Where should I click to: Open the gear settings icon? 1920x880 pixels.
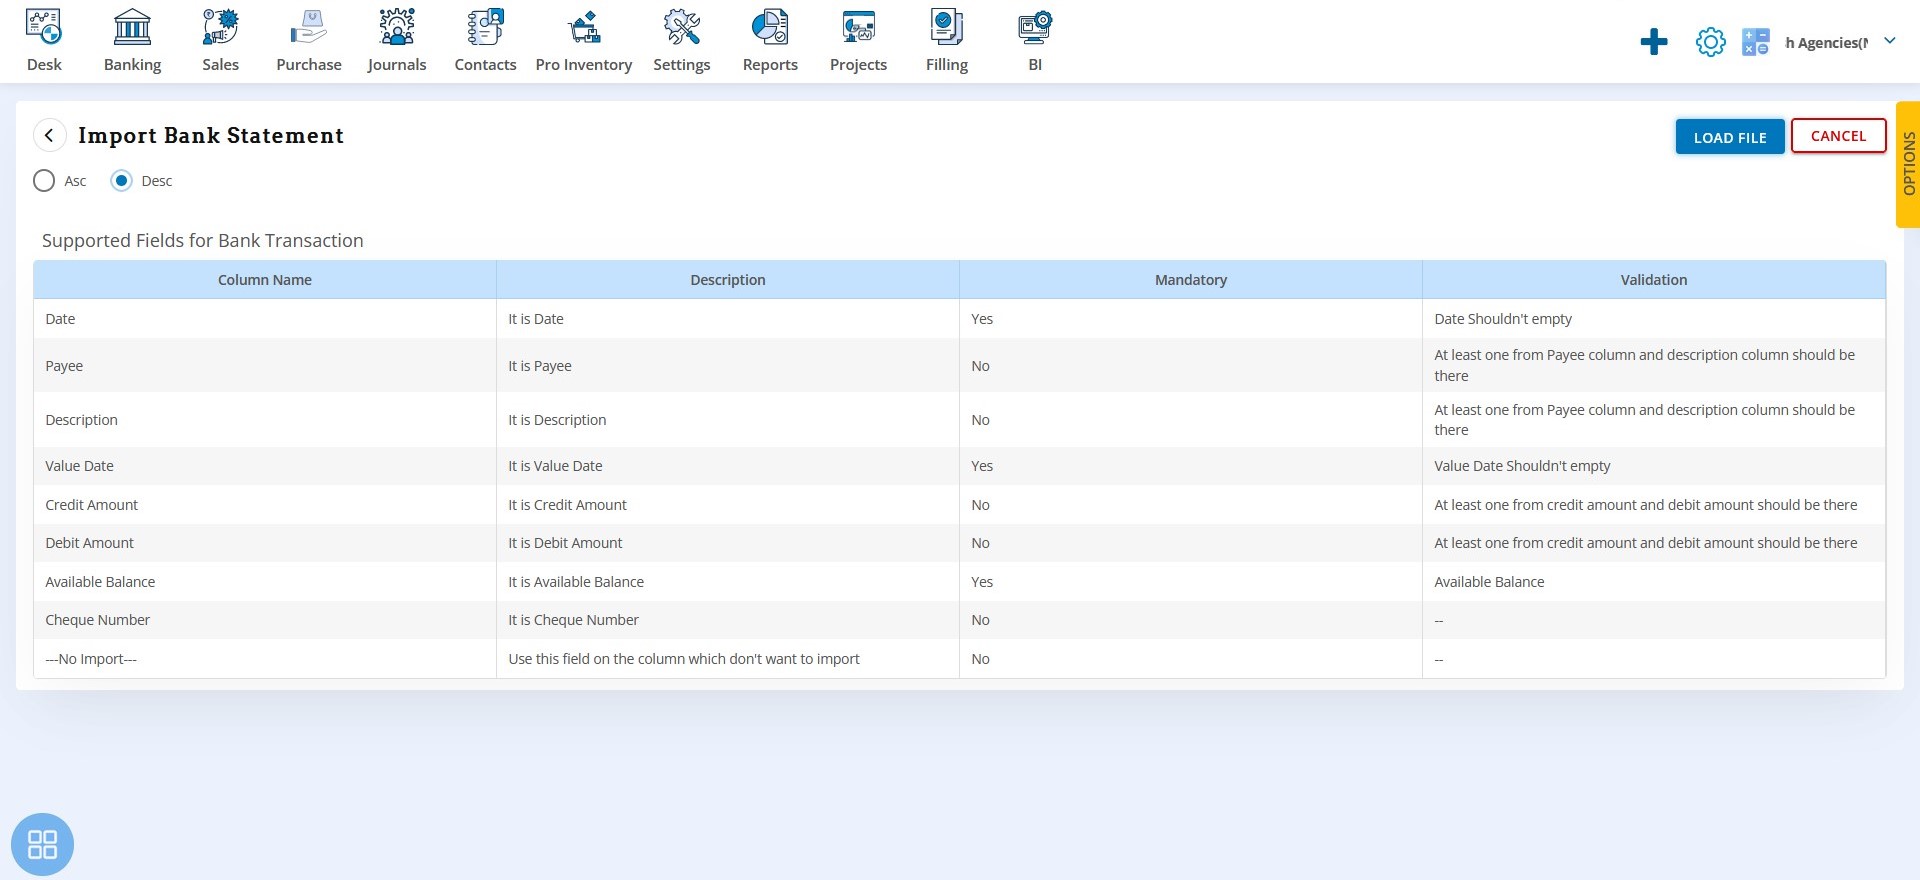(1711, 42)
